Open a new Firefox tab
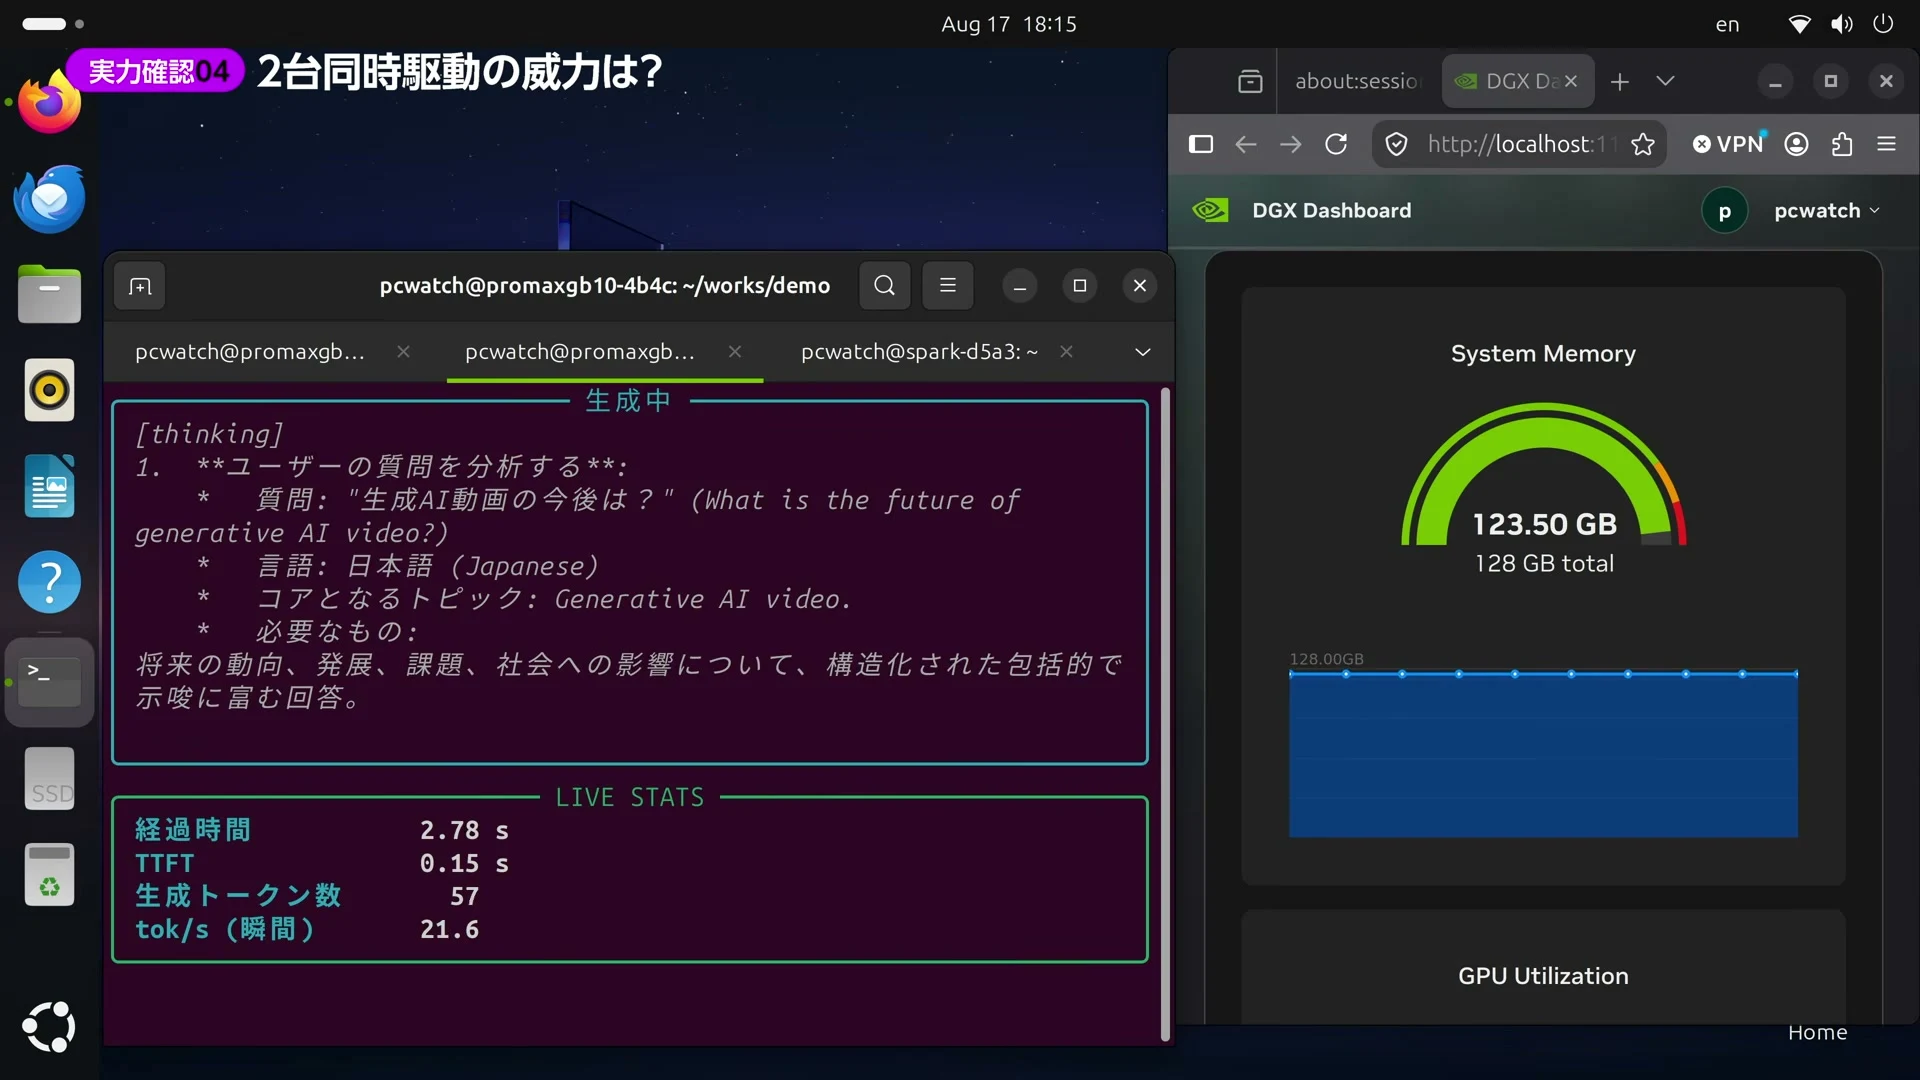The image size is (1920, 1080). click(x=1620, y=81)
